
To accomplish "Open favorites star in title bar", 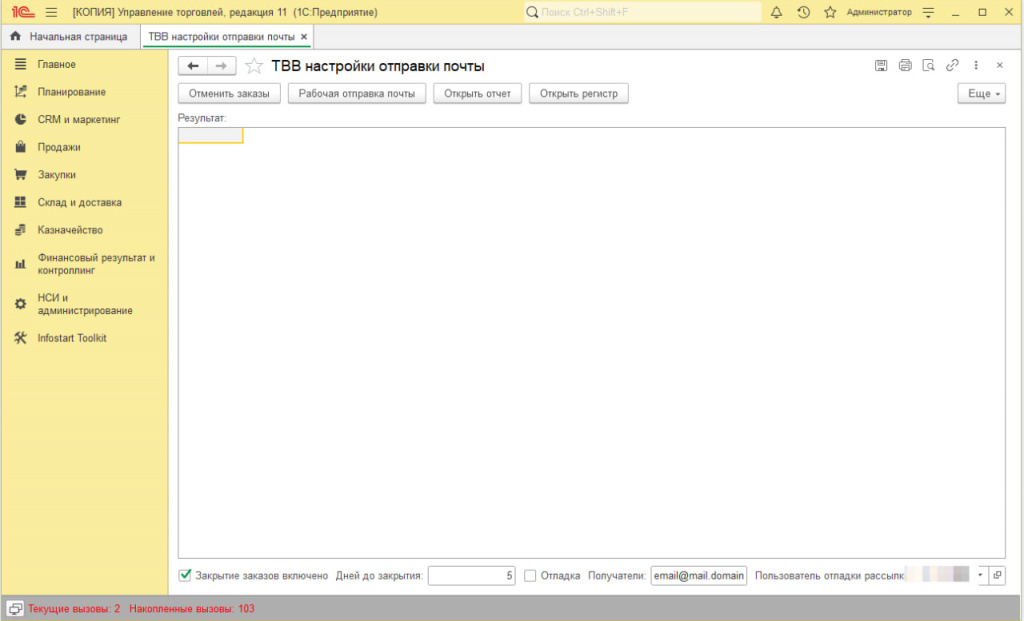I will point(830,12).
